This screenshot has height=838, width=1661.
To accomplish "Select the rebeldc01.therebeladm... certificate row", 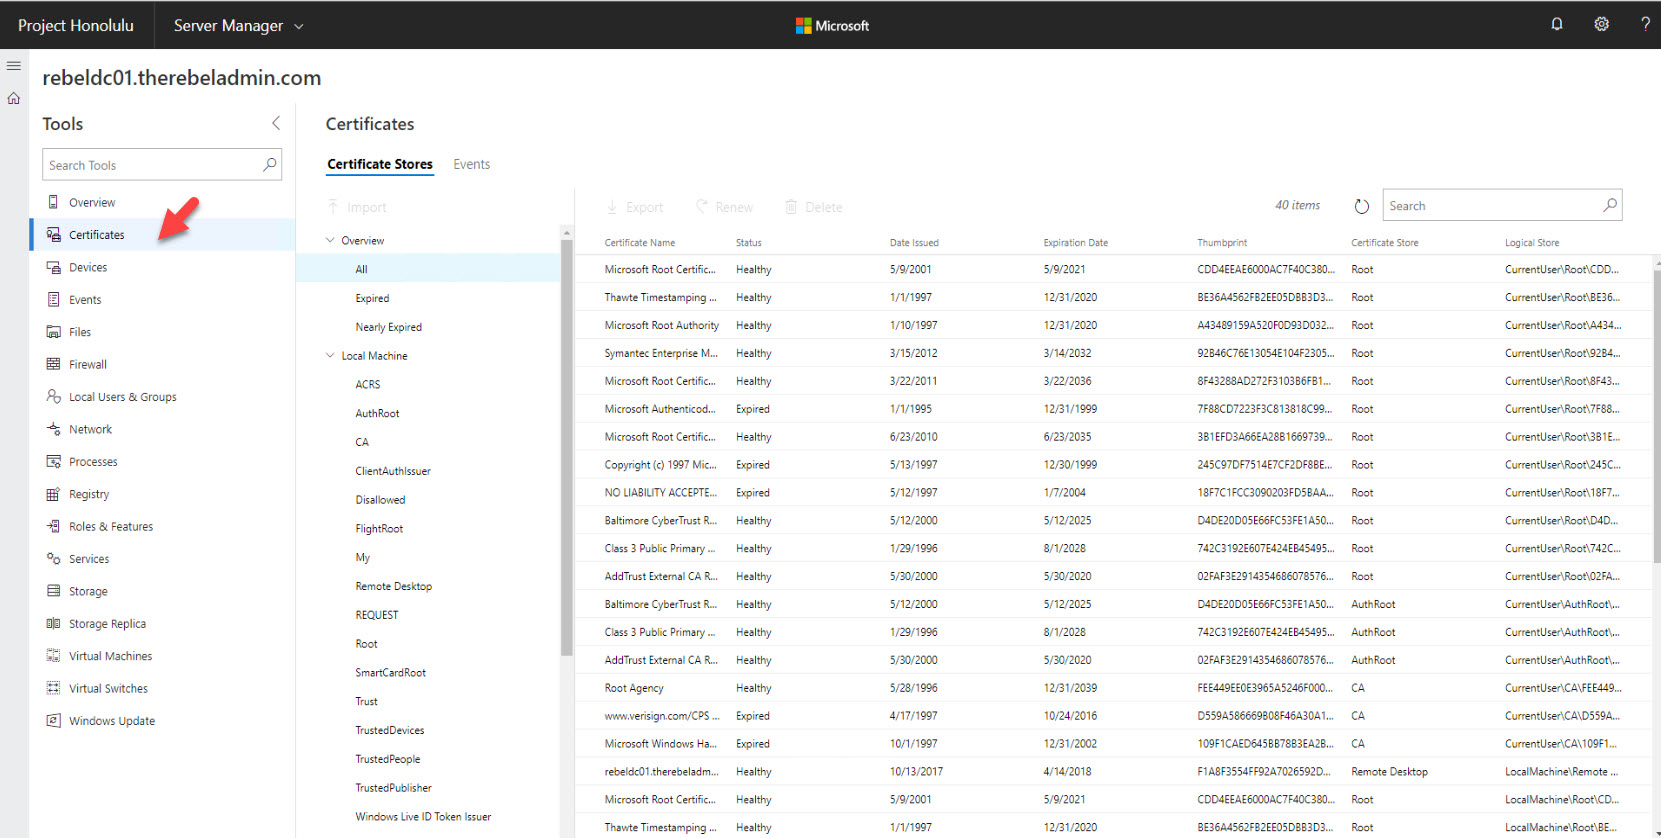I will coord(1113,772).
